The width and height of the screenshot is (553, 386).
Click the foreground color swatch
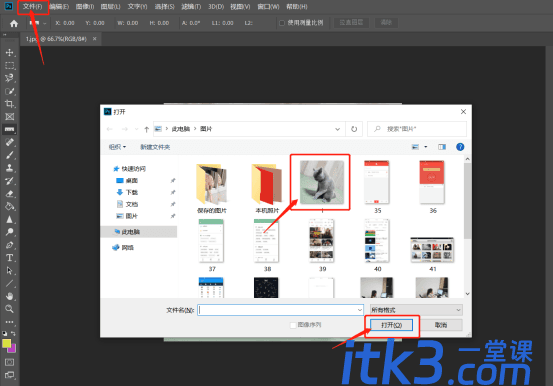[x=6, y=343]
